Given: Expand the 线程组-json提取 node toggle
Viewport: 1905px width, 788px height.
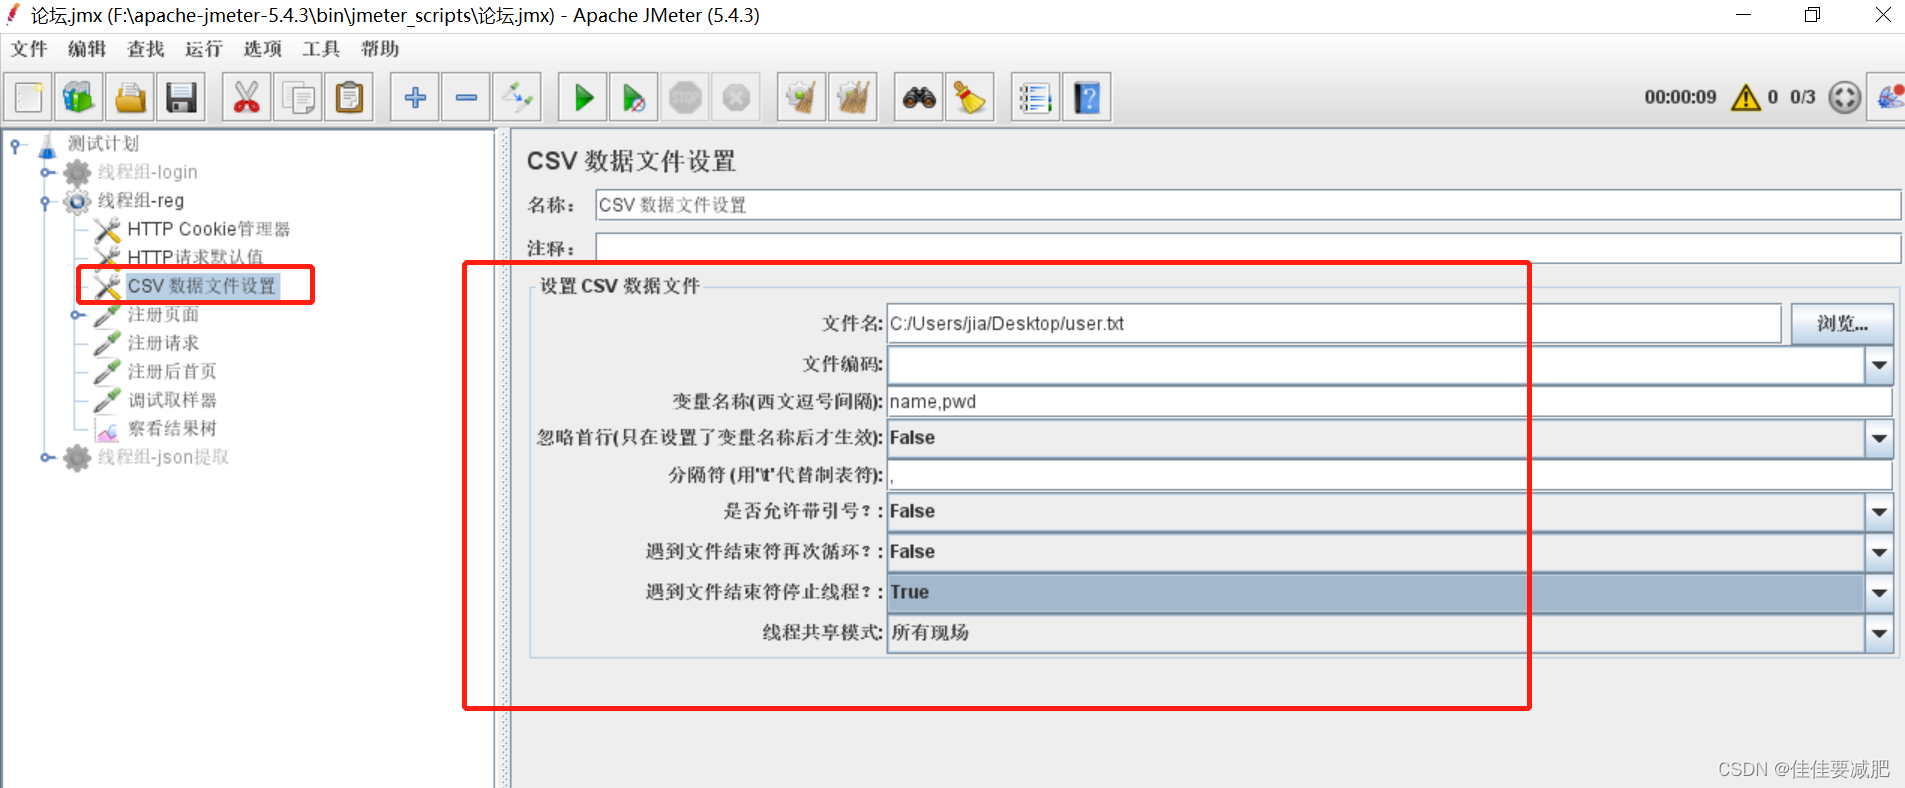Looking at the screenshot, I should coord(47,457).
